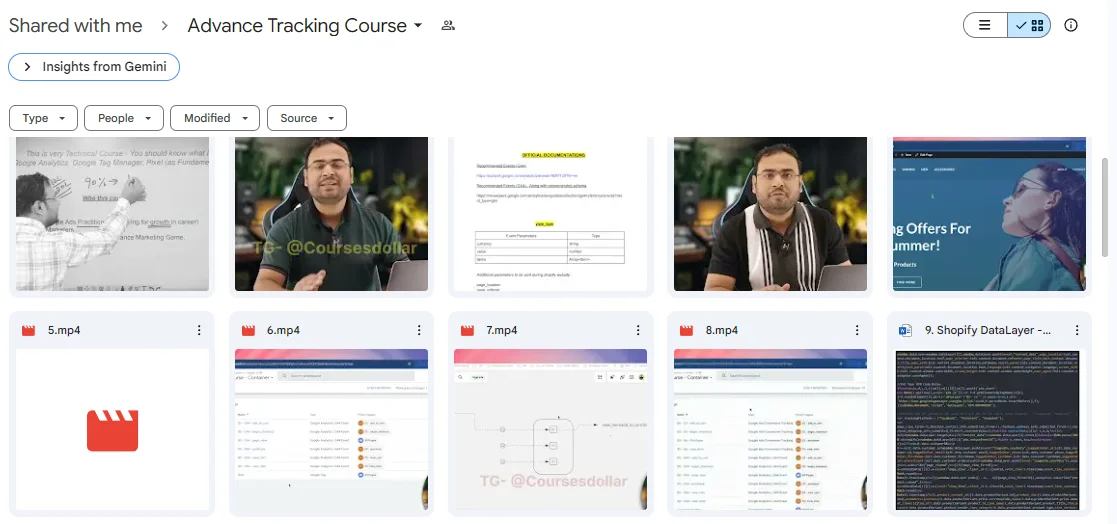Viewport: 1117px width, 524px height.
Task: Go to Shared with me breadcrumb
Action: tap(76, 26)
